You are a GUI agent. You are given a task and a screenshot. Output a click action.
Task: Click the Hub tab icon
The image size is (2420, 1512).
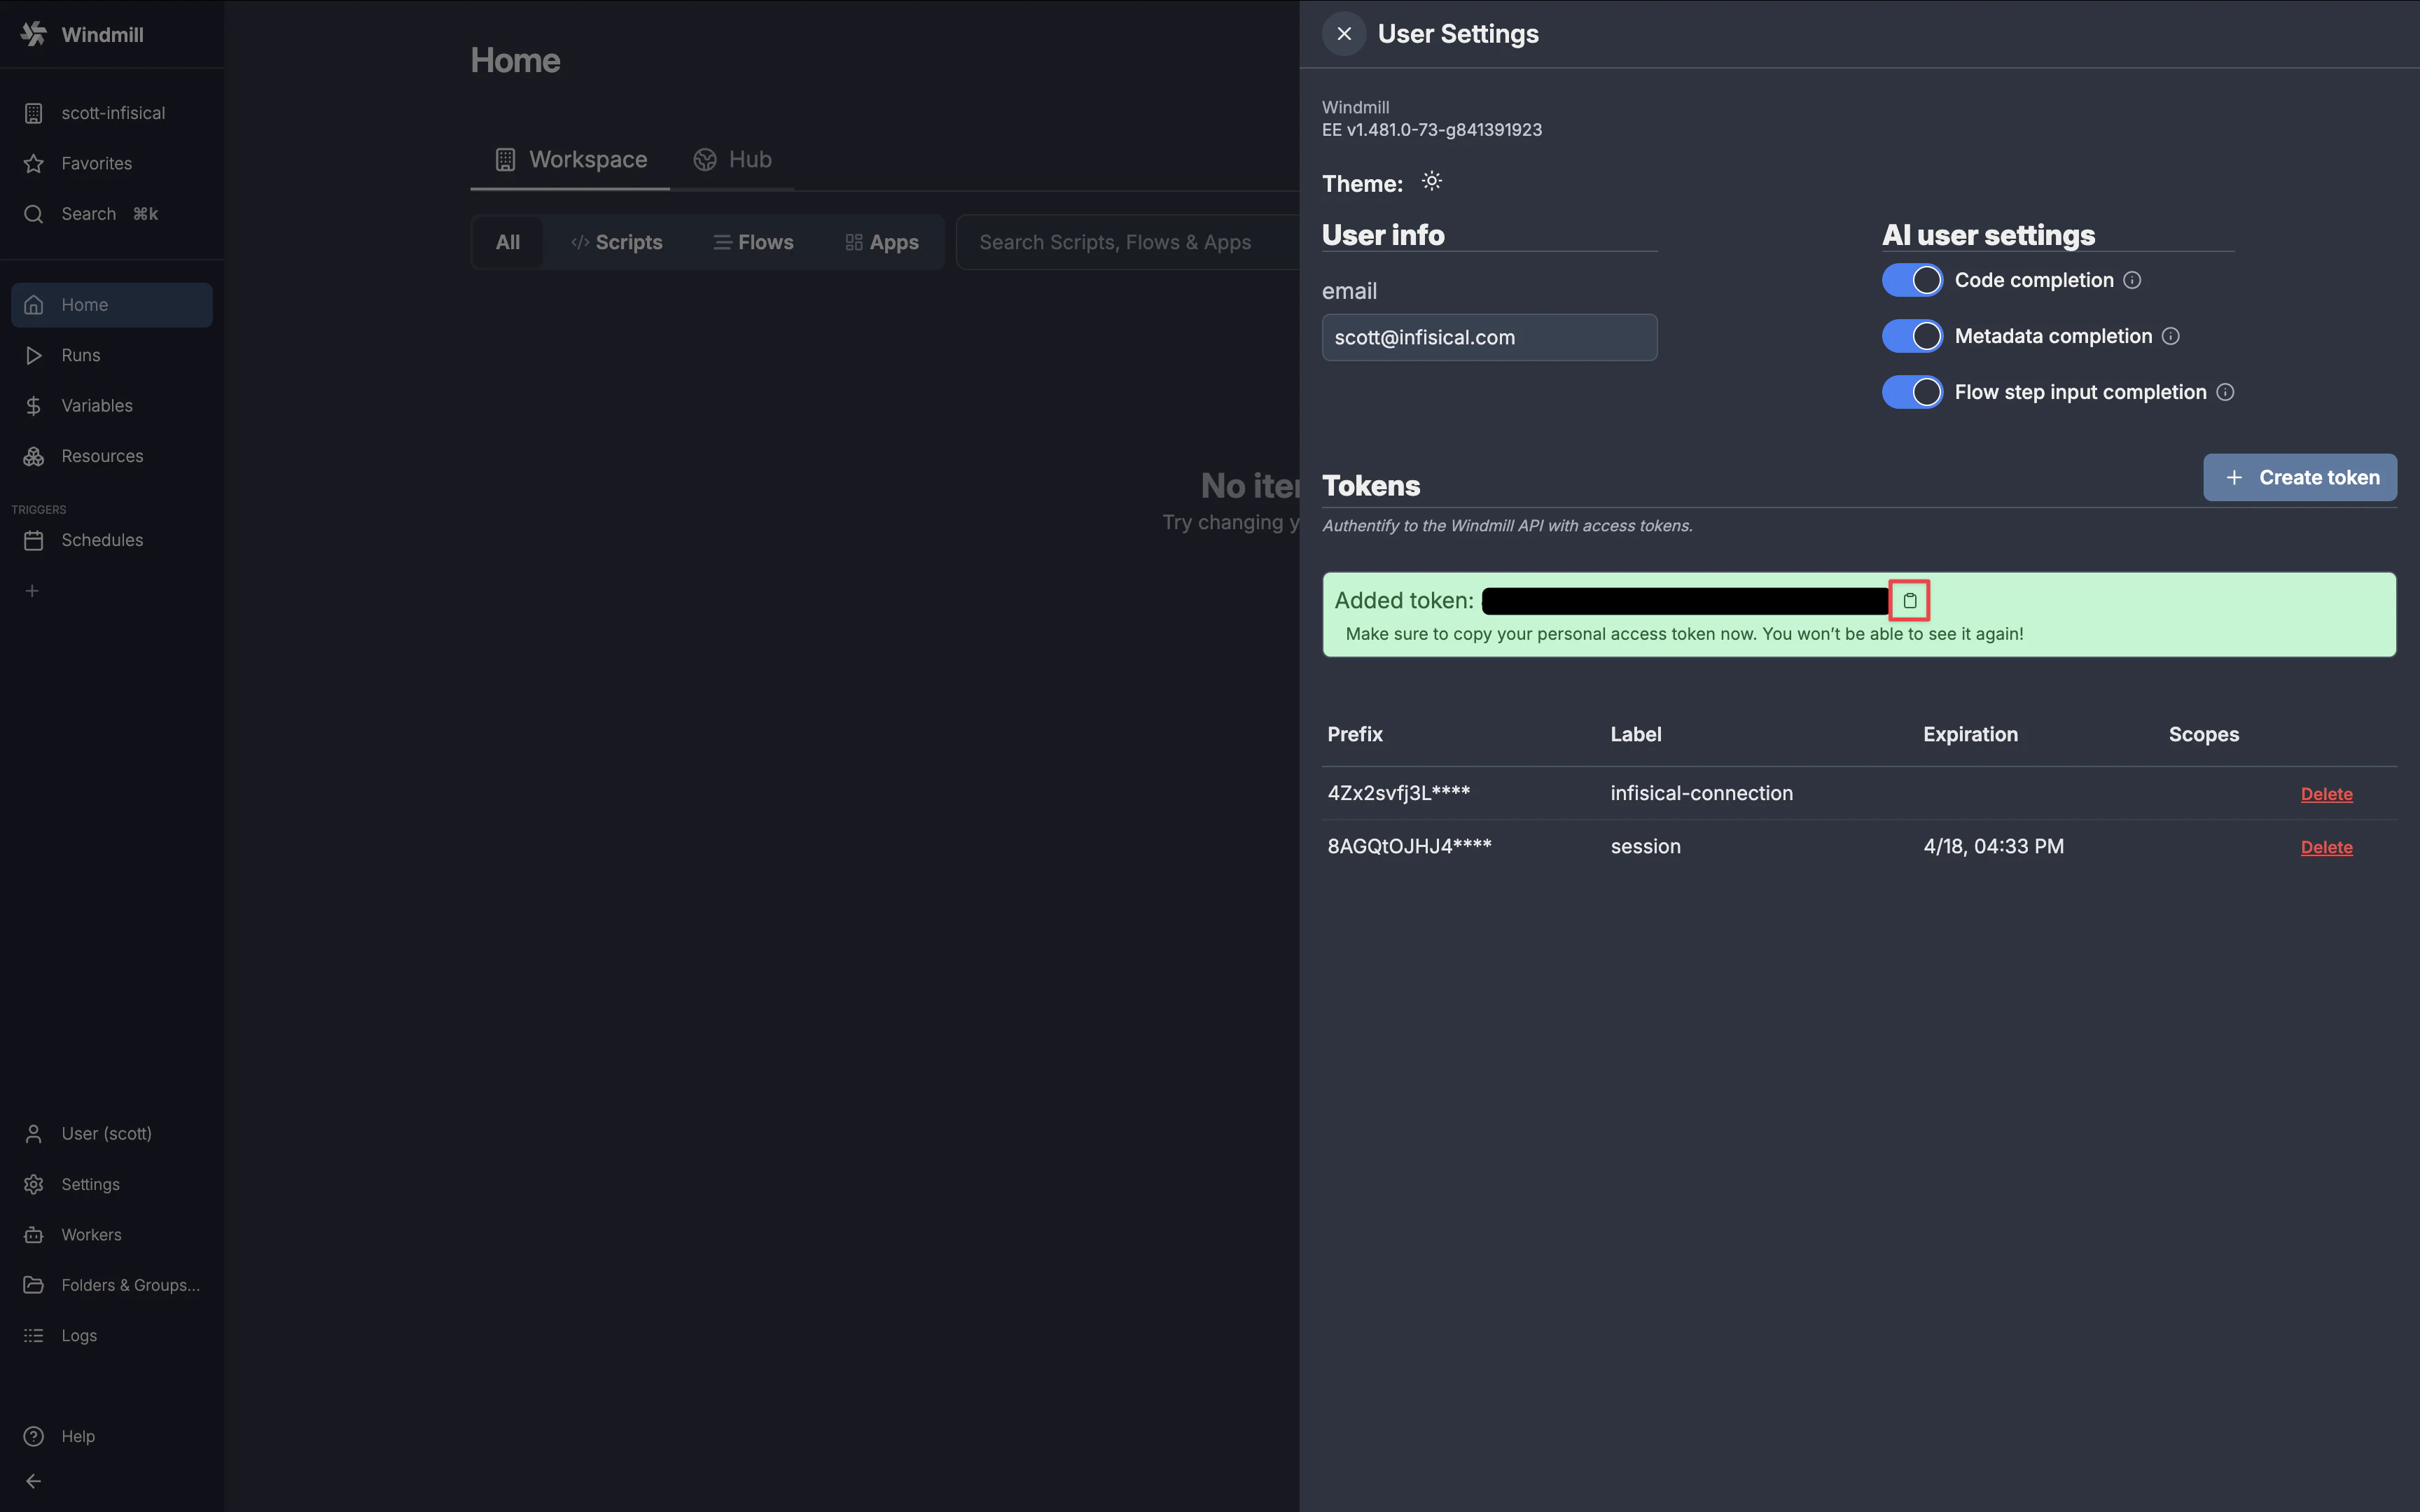click(705, 160)
